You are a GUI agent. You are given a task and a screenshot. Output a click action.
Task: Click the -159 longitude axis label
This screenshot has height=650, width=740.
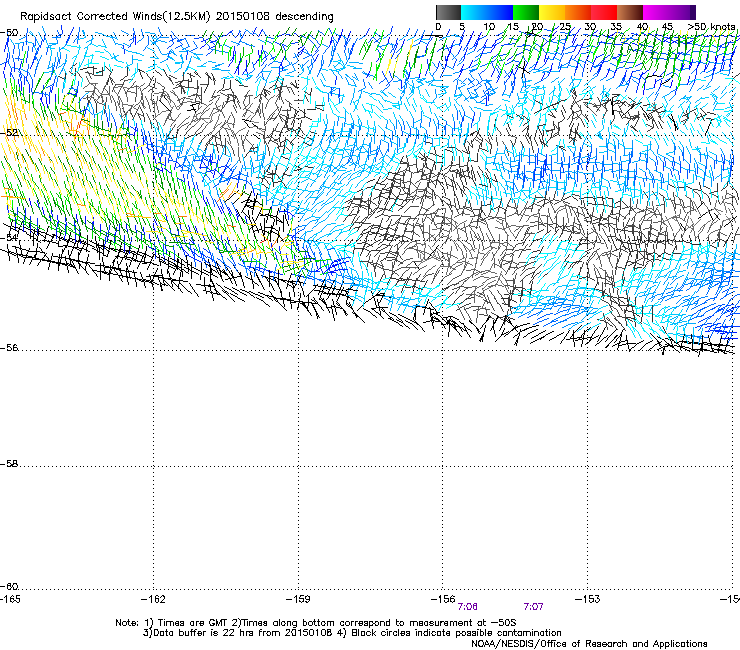click(x=298, y=599)
